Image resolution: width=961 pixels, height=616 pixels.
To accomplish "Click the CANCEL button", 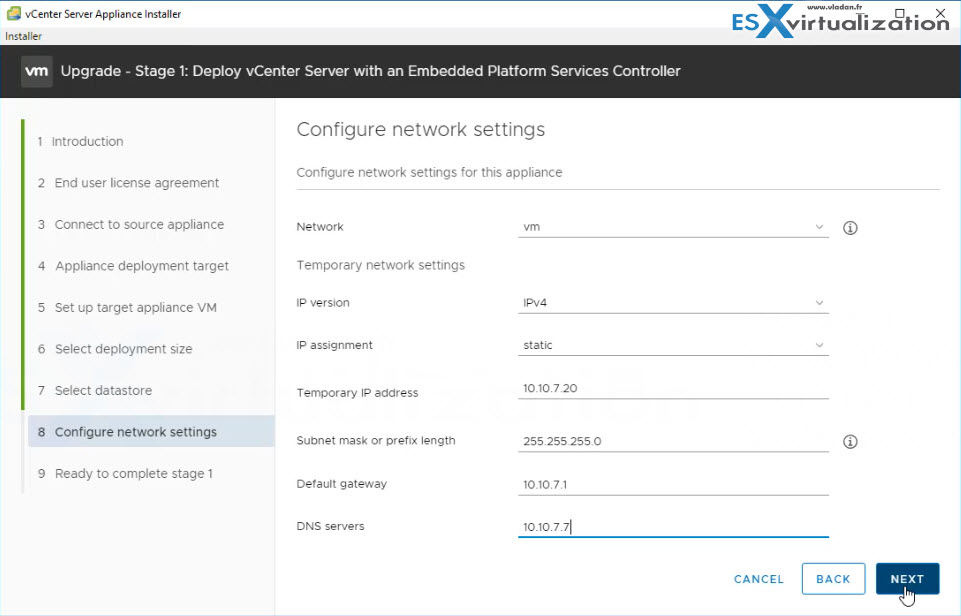I will click(759, 579).
